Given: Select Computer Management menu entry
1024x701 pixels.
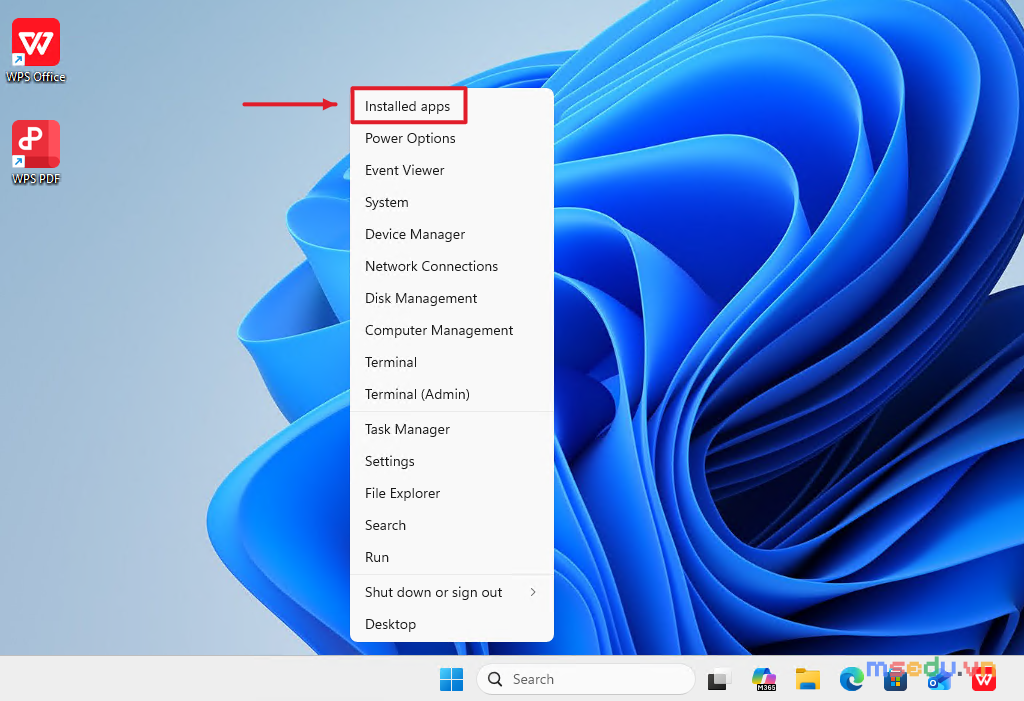Looking at the screenshot, I should click(452, 331).
